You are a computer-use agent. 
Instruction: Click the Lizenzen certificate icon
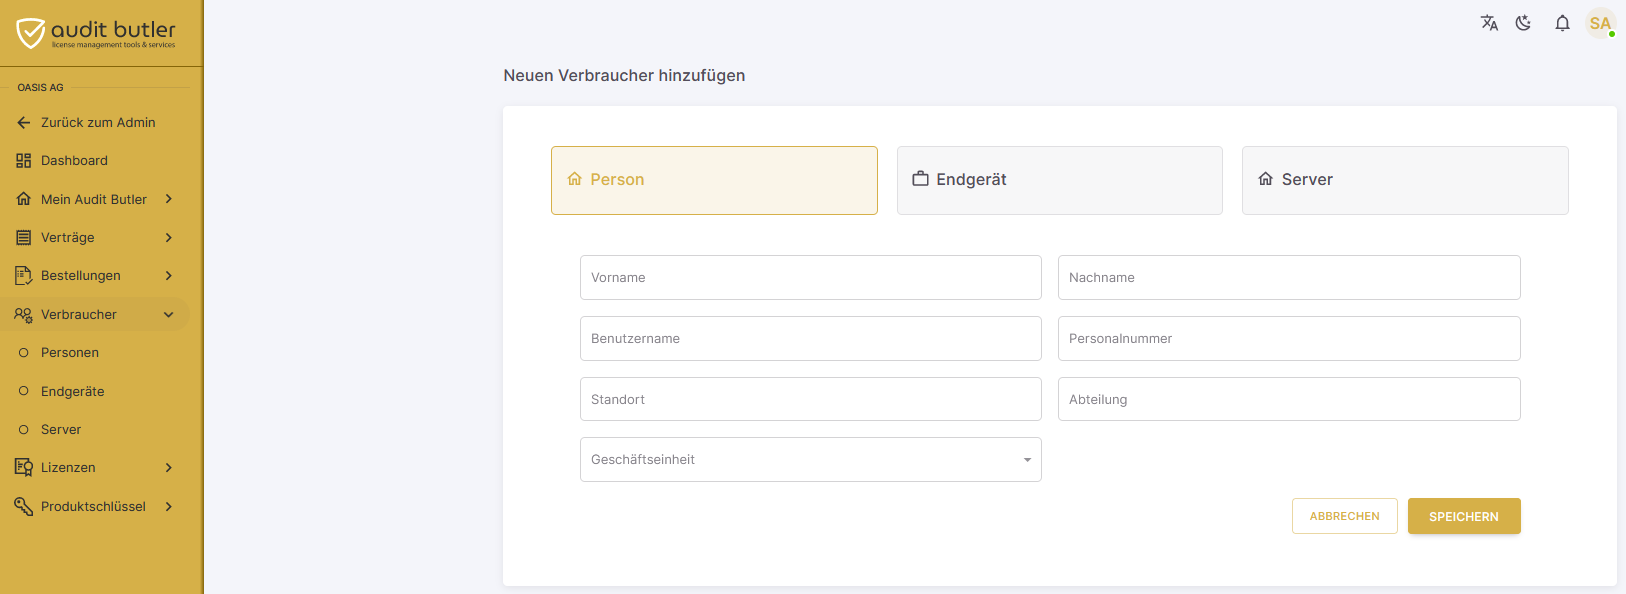(x=24, y=467)
